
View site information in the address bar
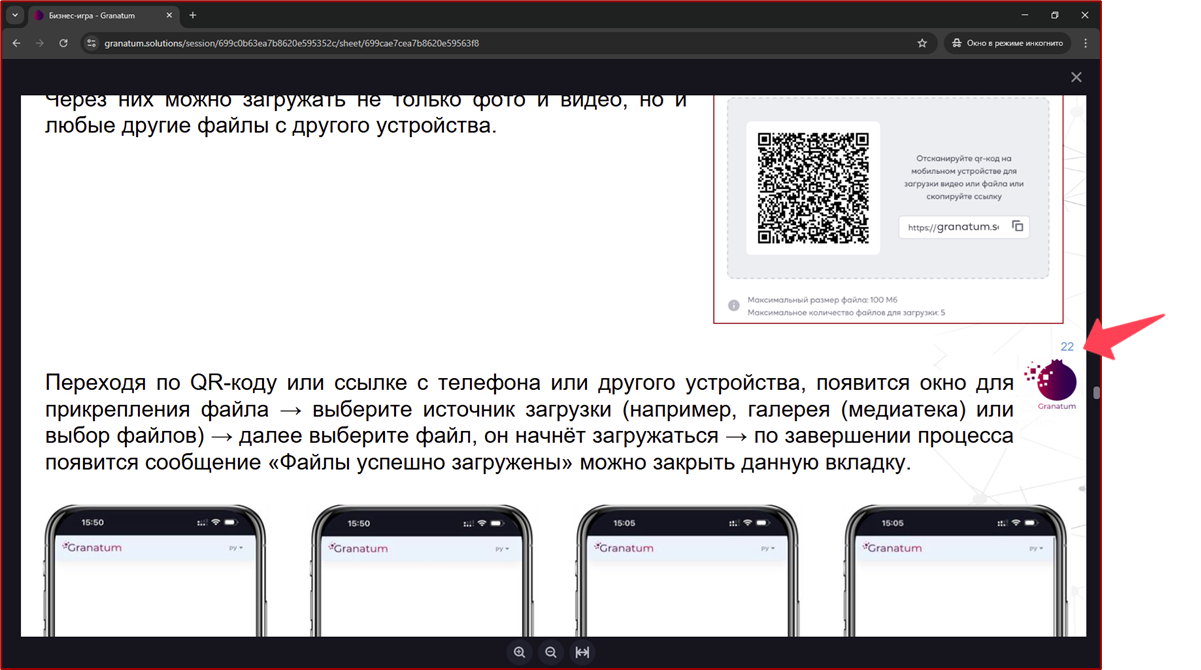[90, 43]
